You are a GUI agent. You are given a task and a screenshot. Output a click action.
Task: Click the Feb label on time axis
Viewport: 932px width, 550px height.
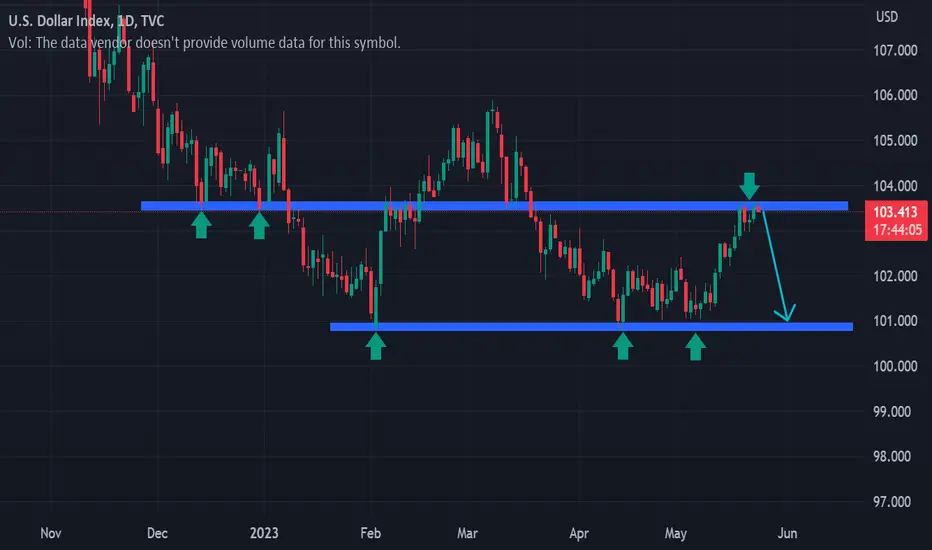[370, 533]
